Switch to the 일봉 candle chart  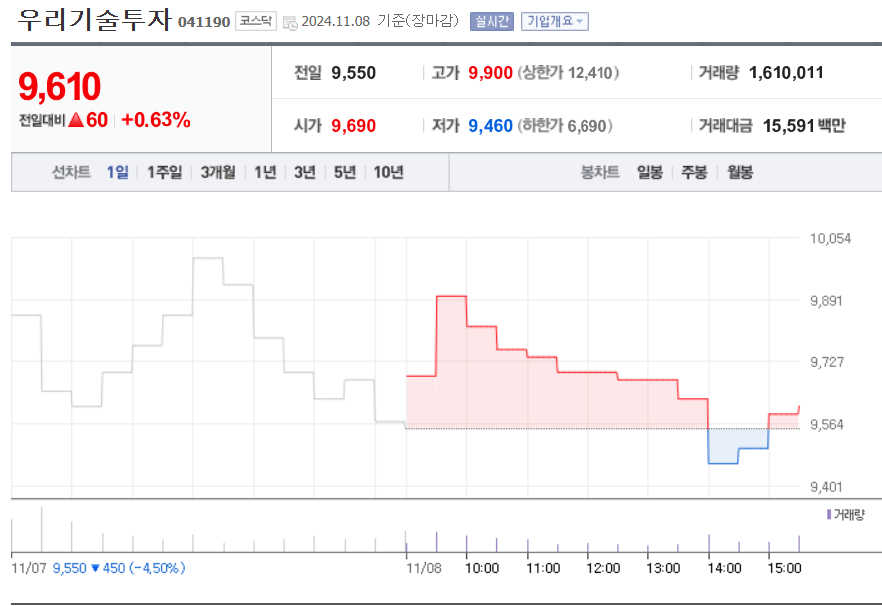650,172
